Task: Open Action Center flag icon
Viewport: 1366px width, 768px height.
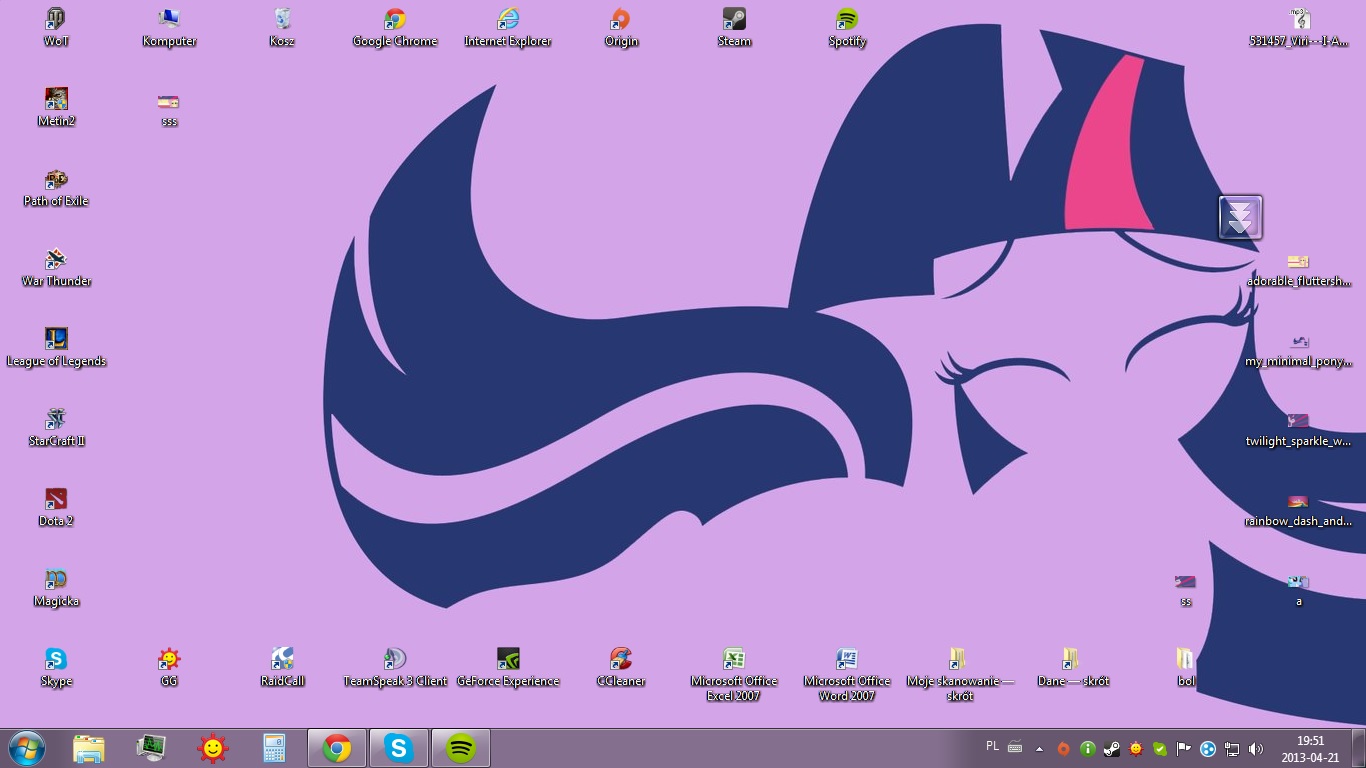Action: [x=1184, y=748]
